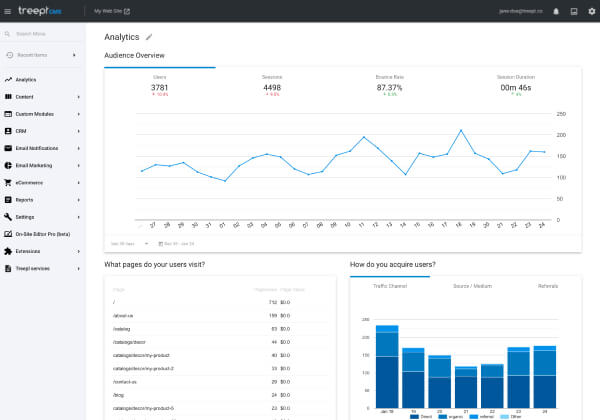This screenshot has width=600, height=420.
Task: Click the Treepl CMS logo
Action: 40,11
